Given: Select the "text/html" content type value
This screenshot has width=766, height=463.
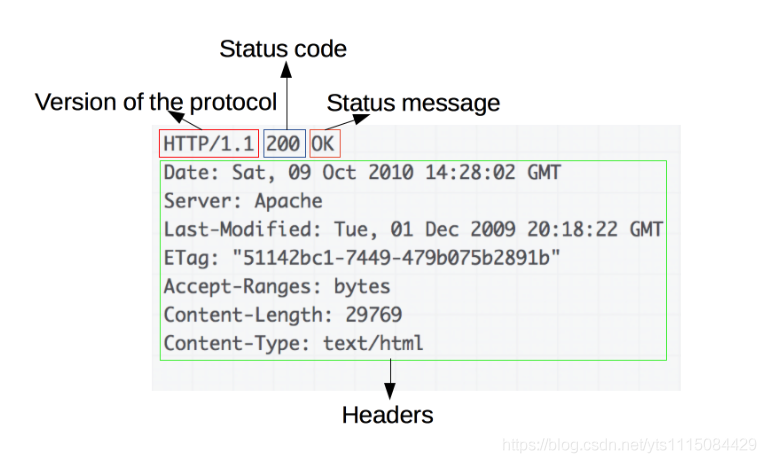Looking at the screenshot, I should pyautogui.click(x=373, y=344).
